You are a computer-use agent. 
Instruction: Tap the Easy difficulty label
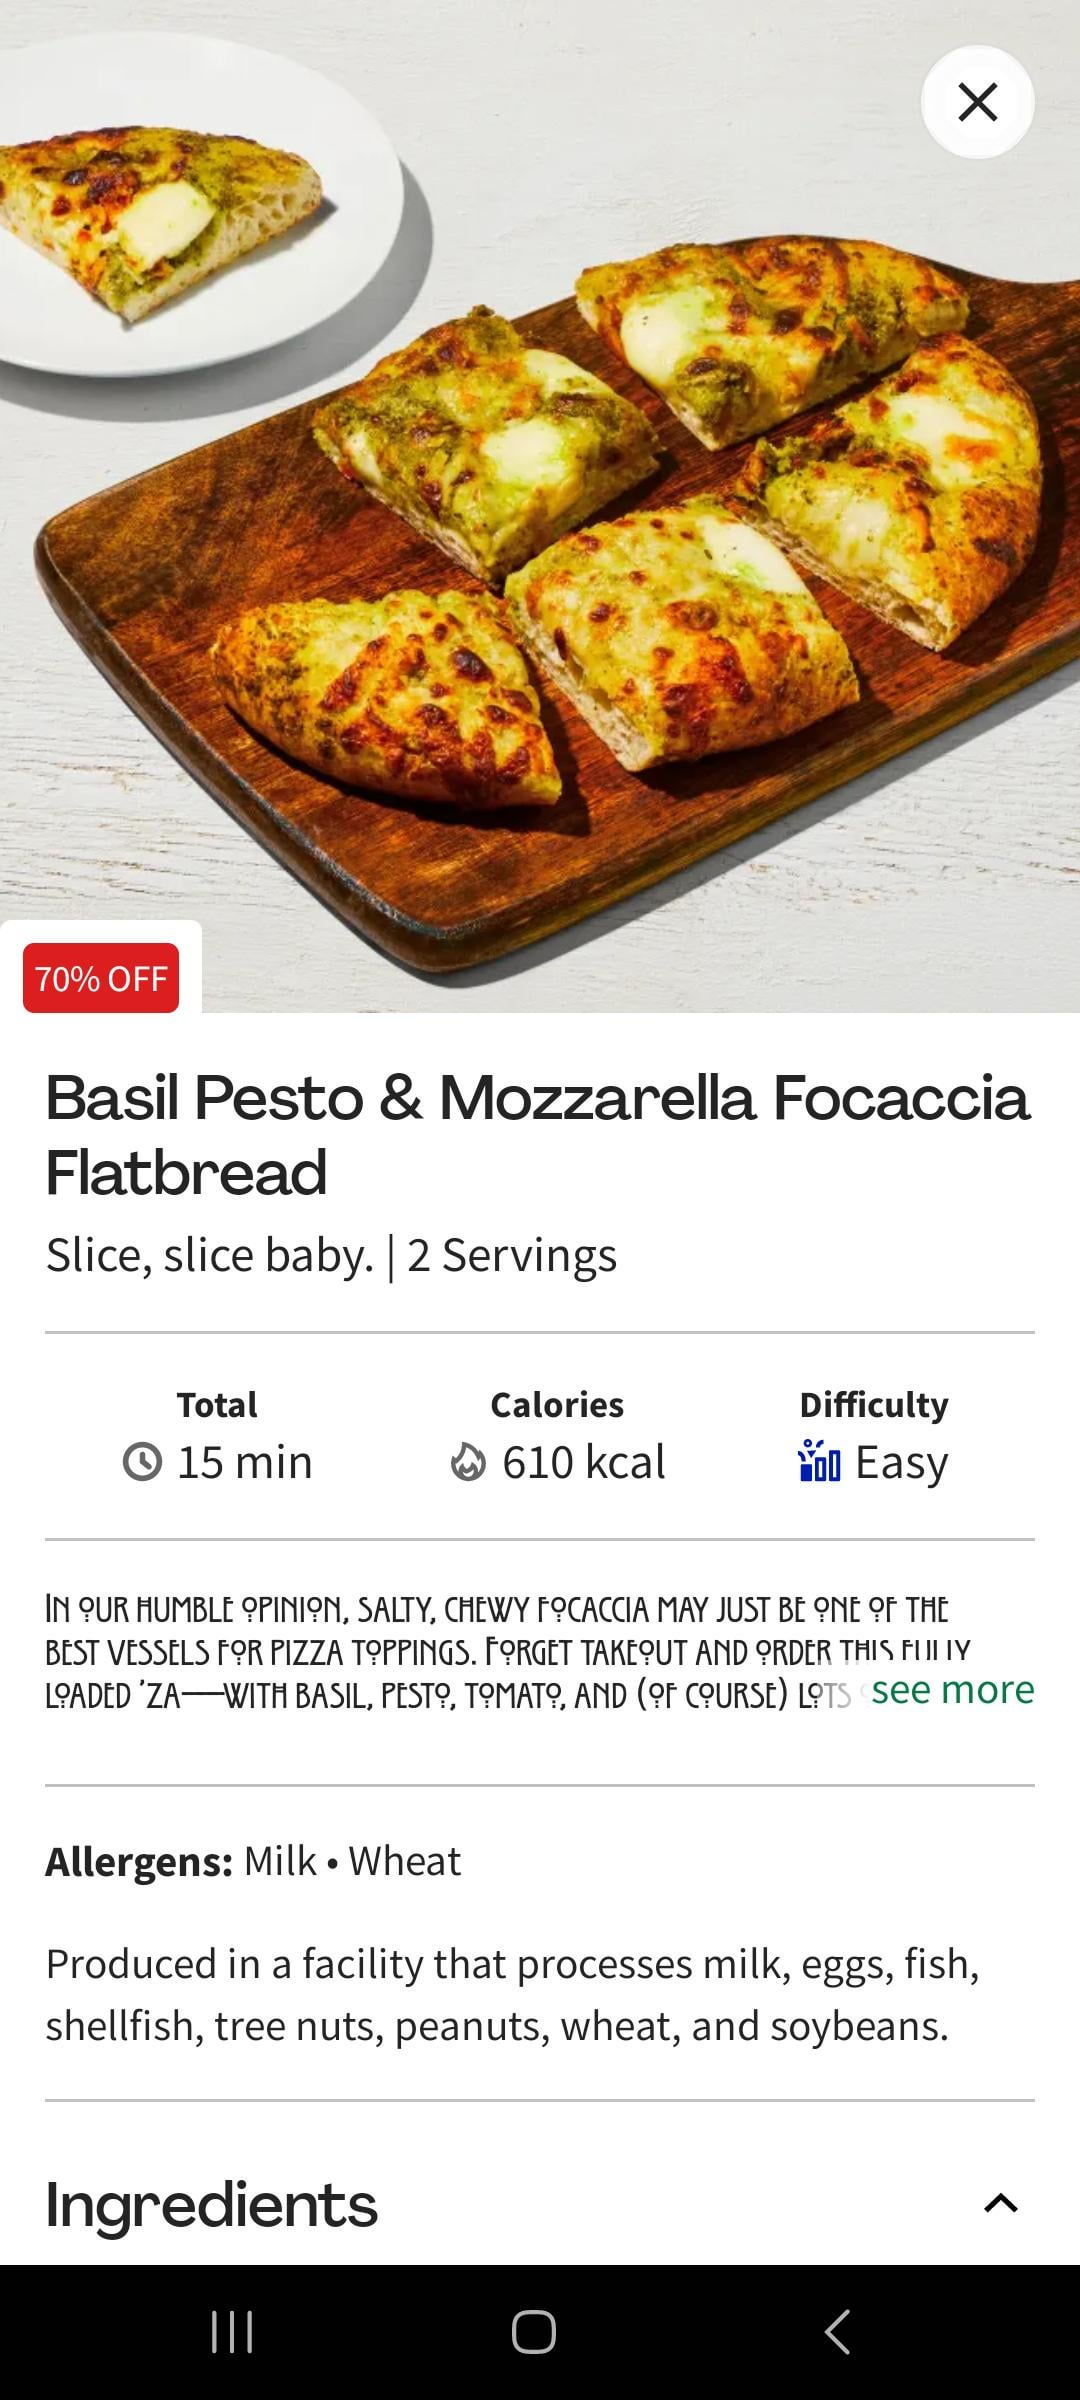(901, 1462)
